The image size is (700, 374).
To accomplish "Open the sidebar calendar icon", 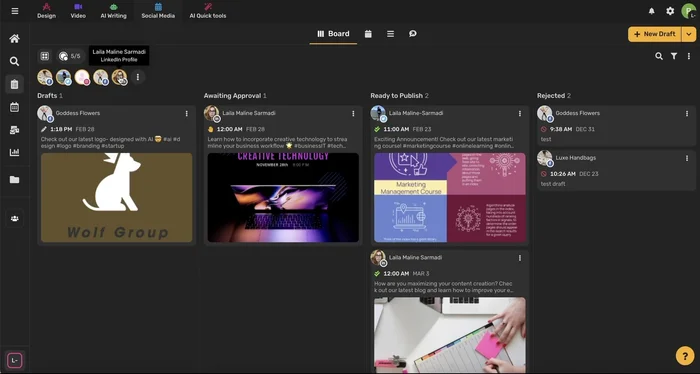I will pos(14,107).
